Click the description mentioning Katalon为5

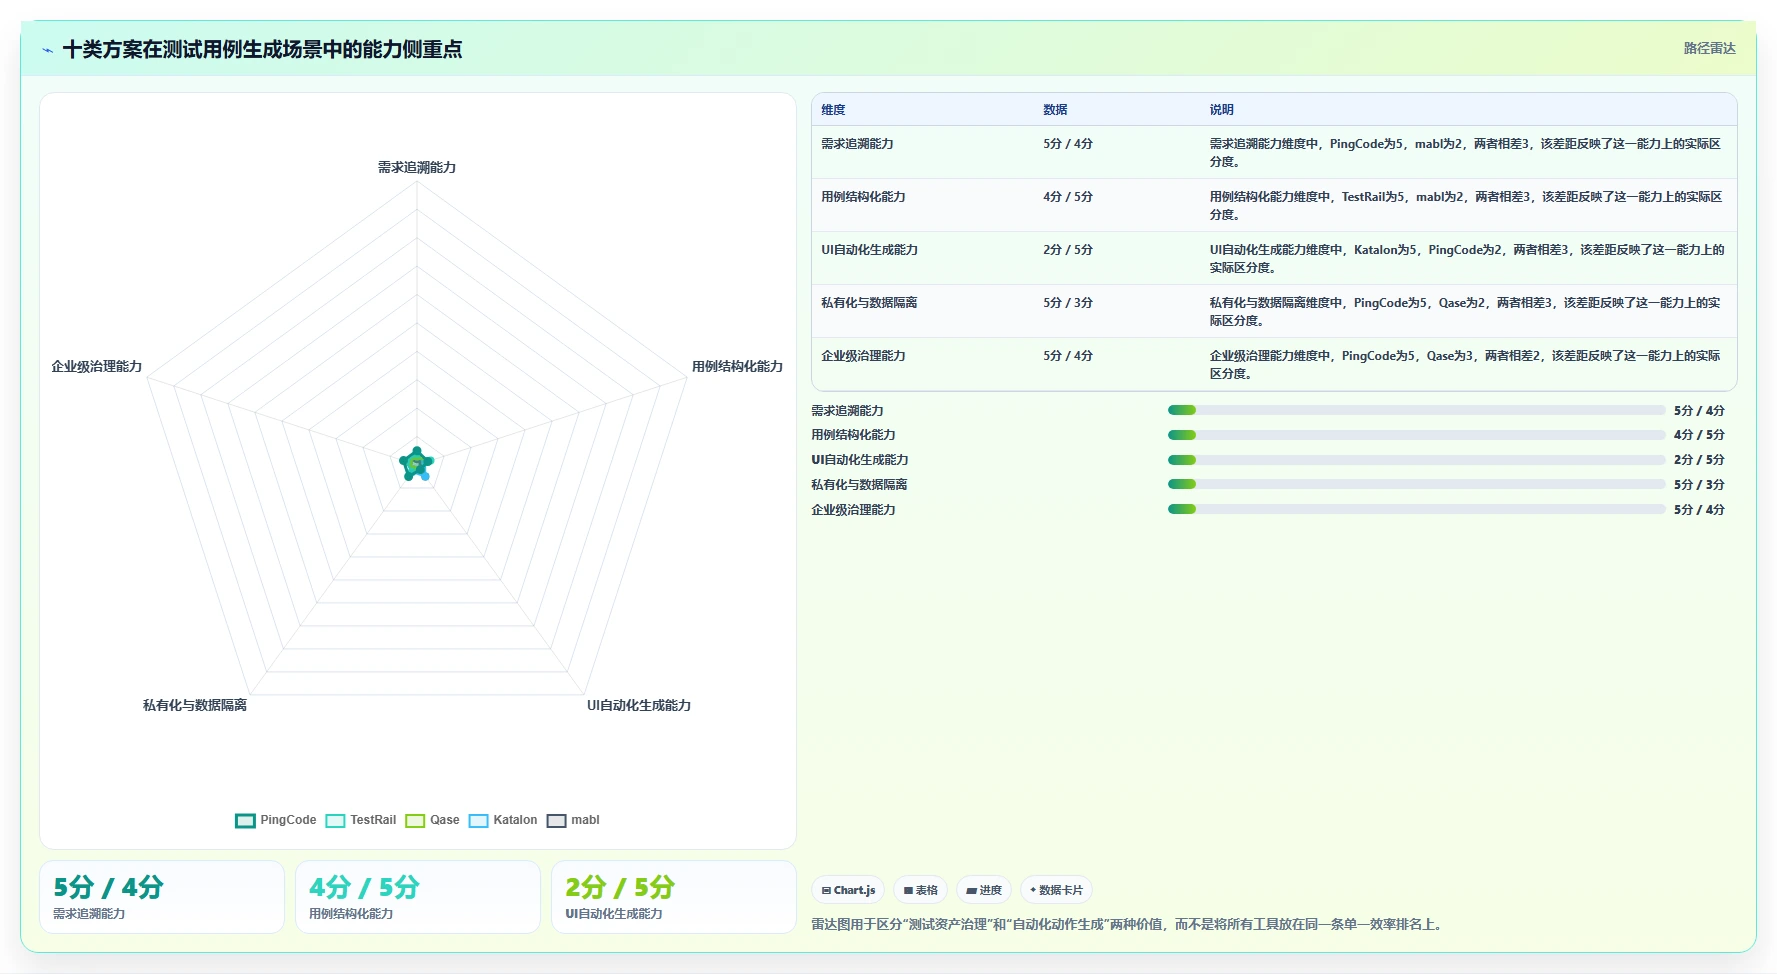coord(1467,259)
